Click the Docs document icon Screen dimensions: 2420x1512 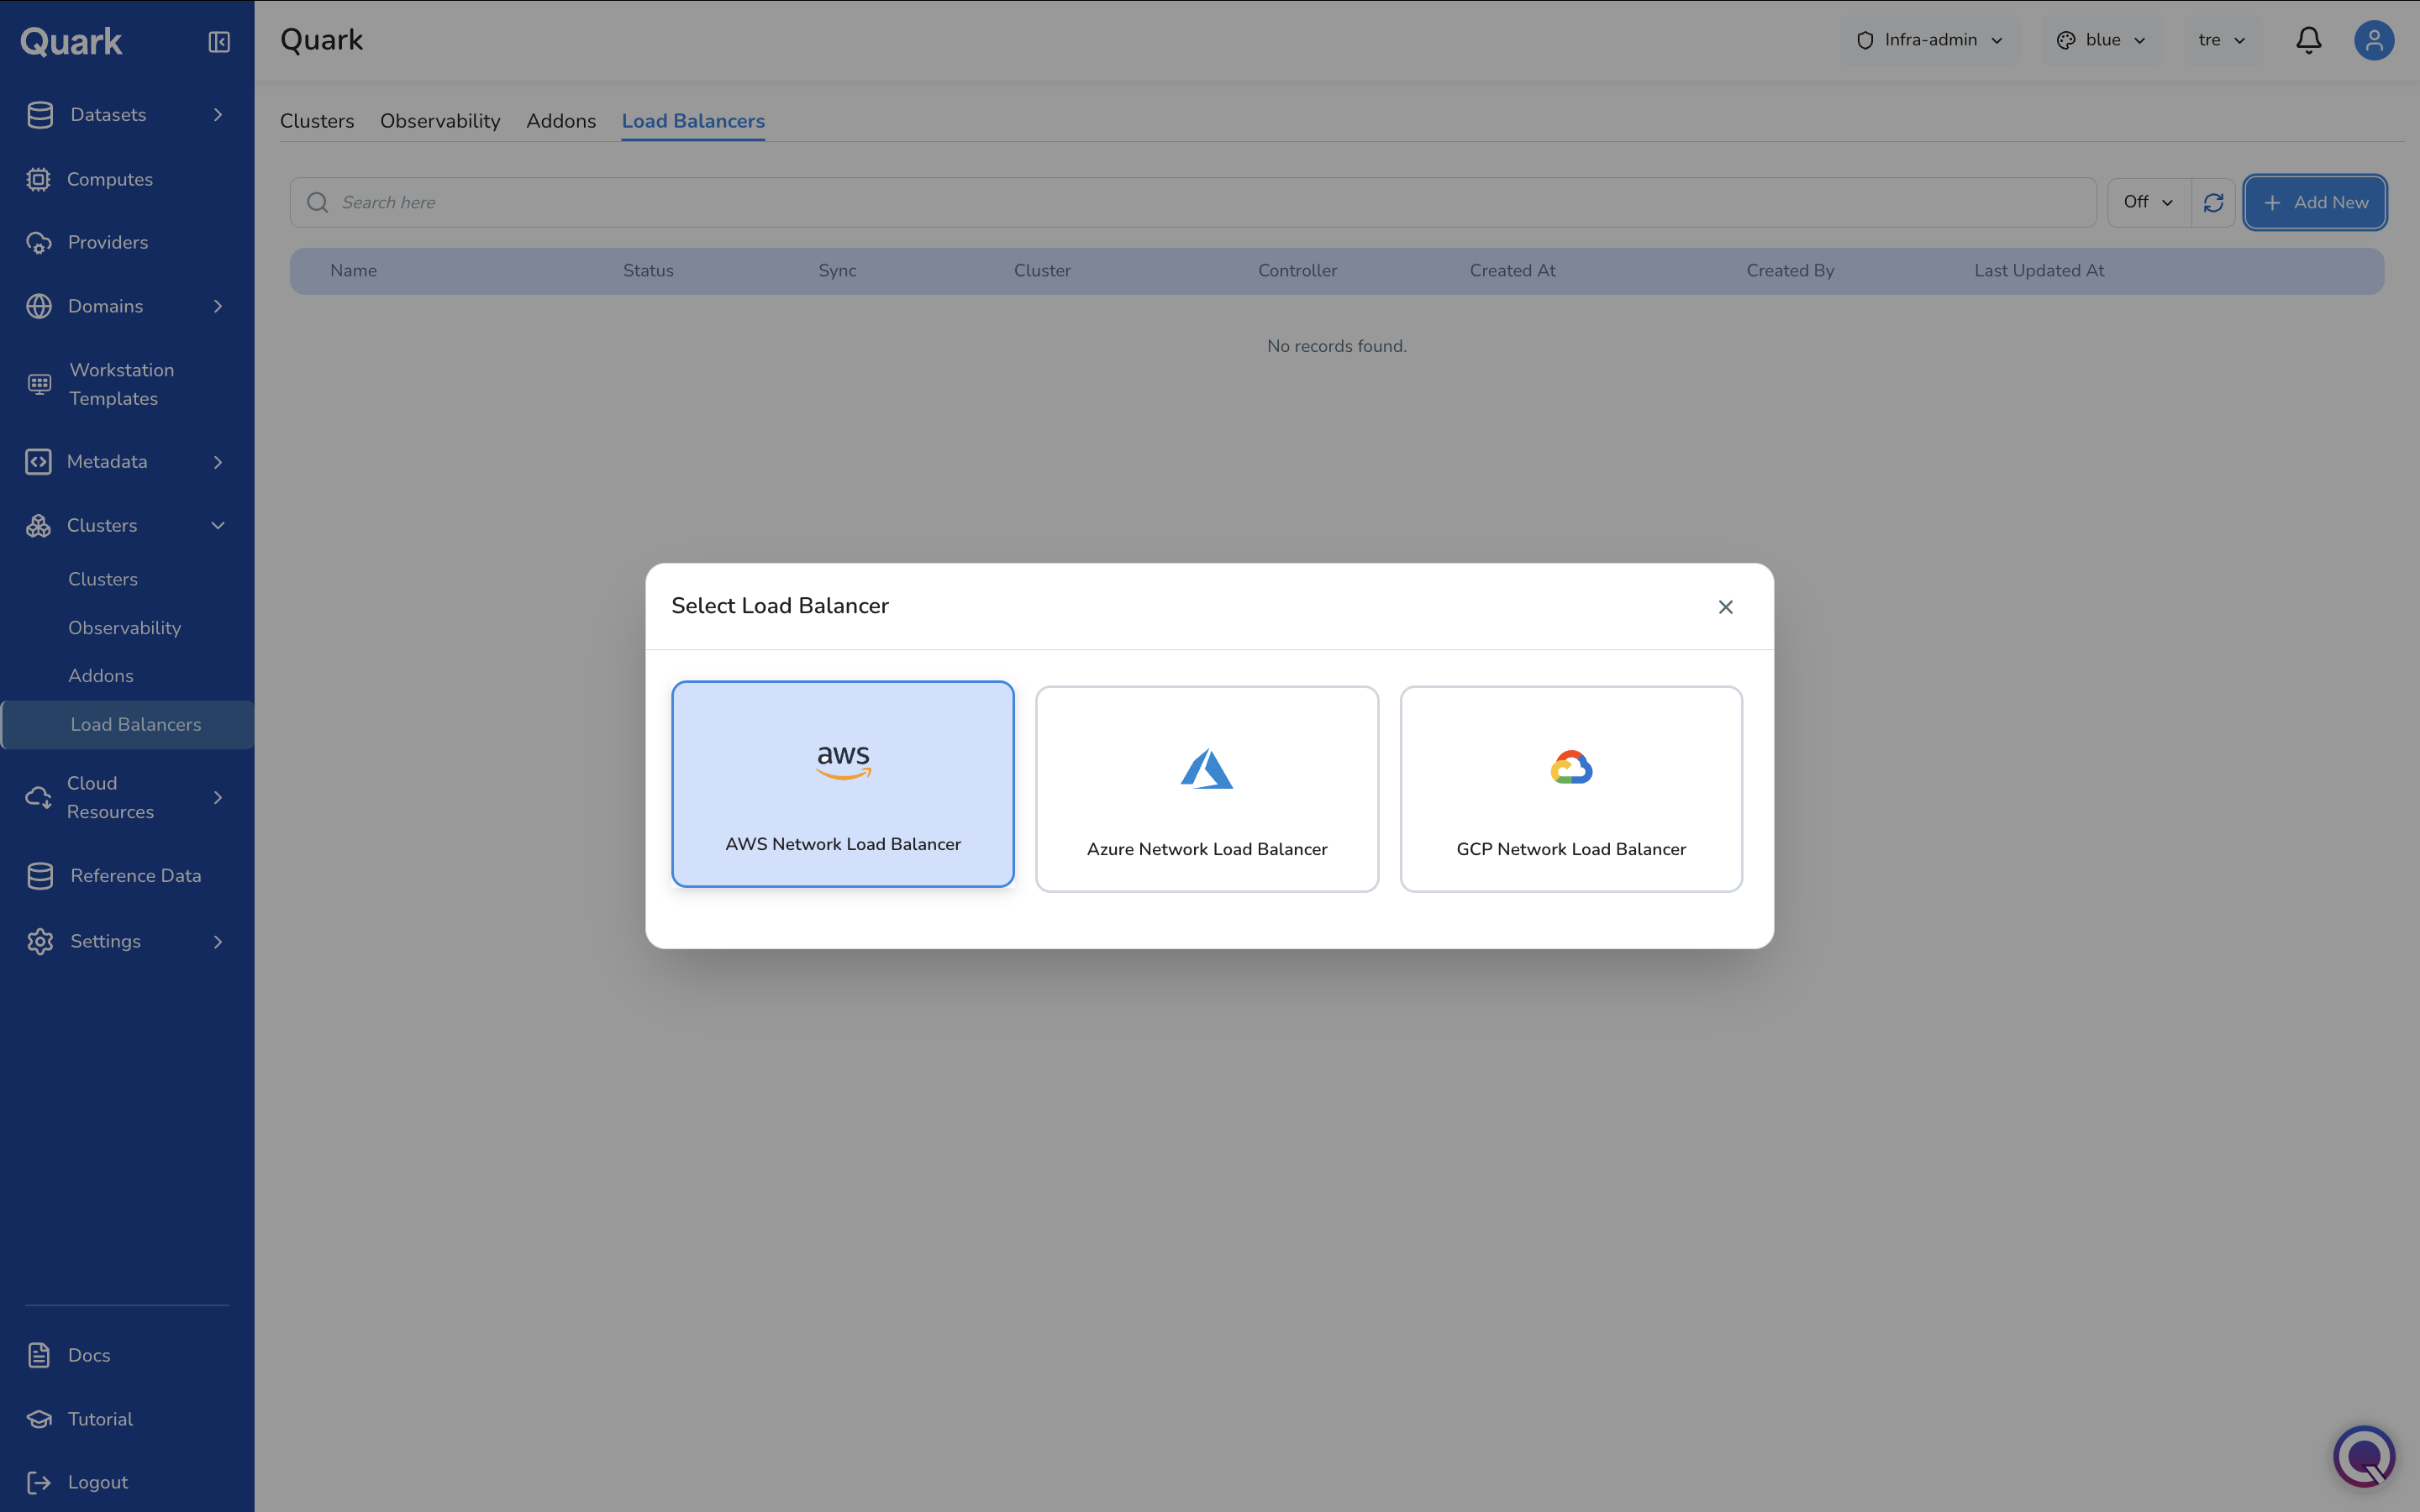pyautogui.click(x=39, y=1355)
